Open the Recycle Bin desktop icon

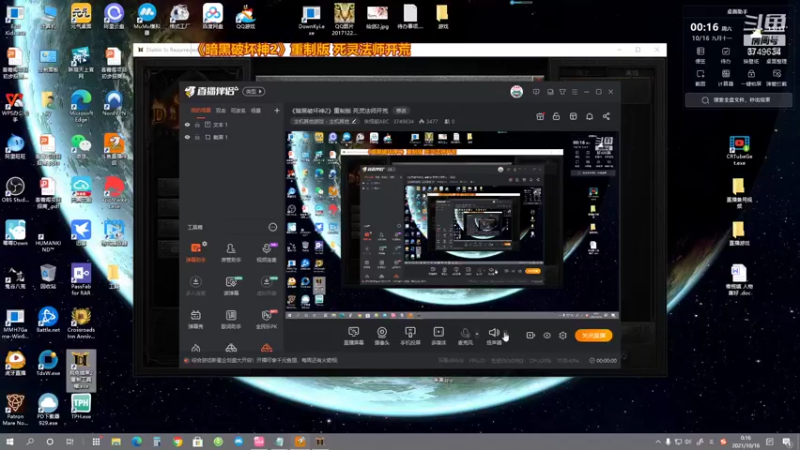point(48,277)
